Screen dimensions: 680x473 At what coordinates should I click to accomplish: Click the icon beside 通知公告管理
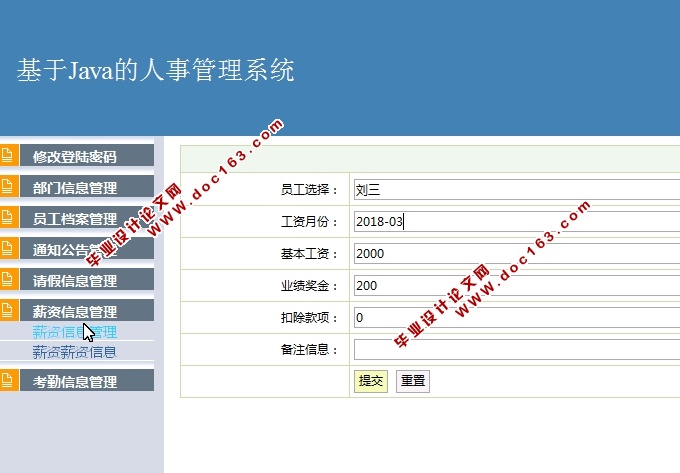pyautogui.click(x=8, y=248)
